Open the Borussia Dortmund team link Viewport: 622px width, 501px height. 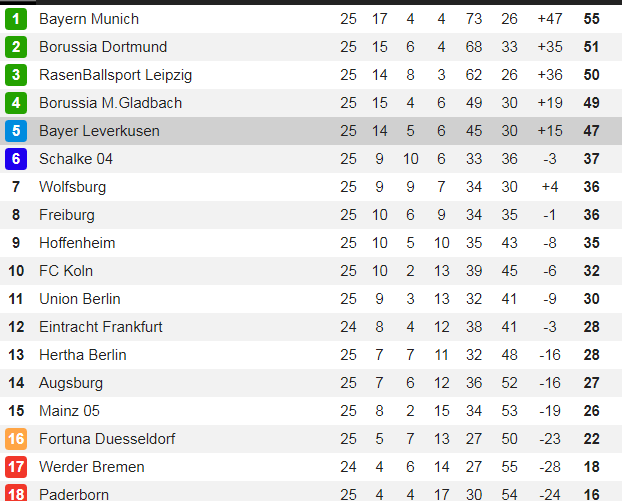coord(103,47)
